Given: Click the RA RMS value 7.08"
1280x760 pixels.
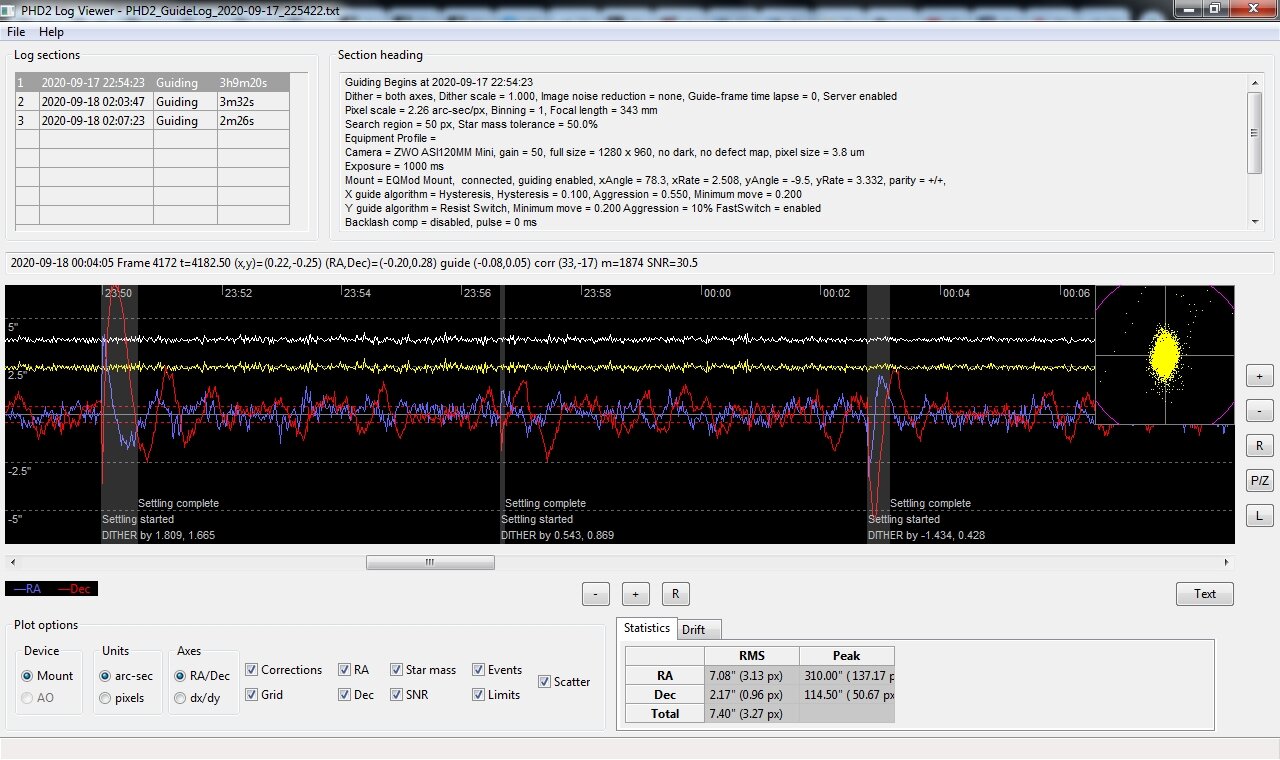Looking at the screenshot, I should coord(751,675).
